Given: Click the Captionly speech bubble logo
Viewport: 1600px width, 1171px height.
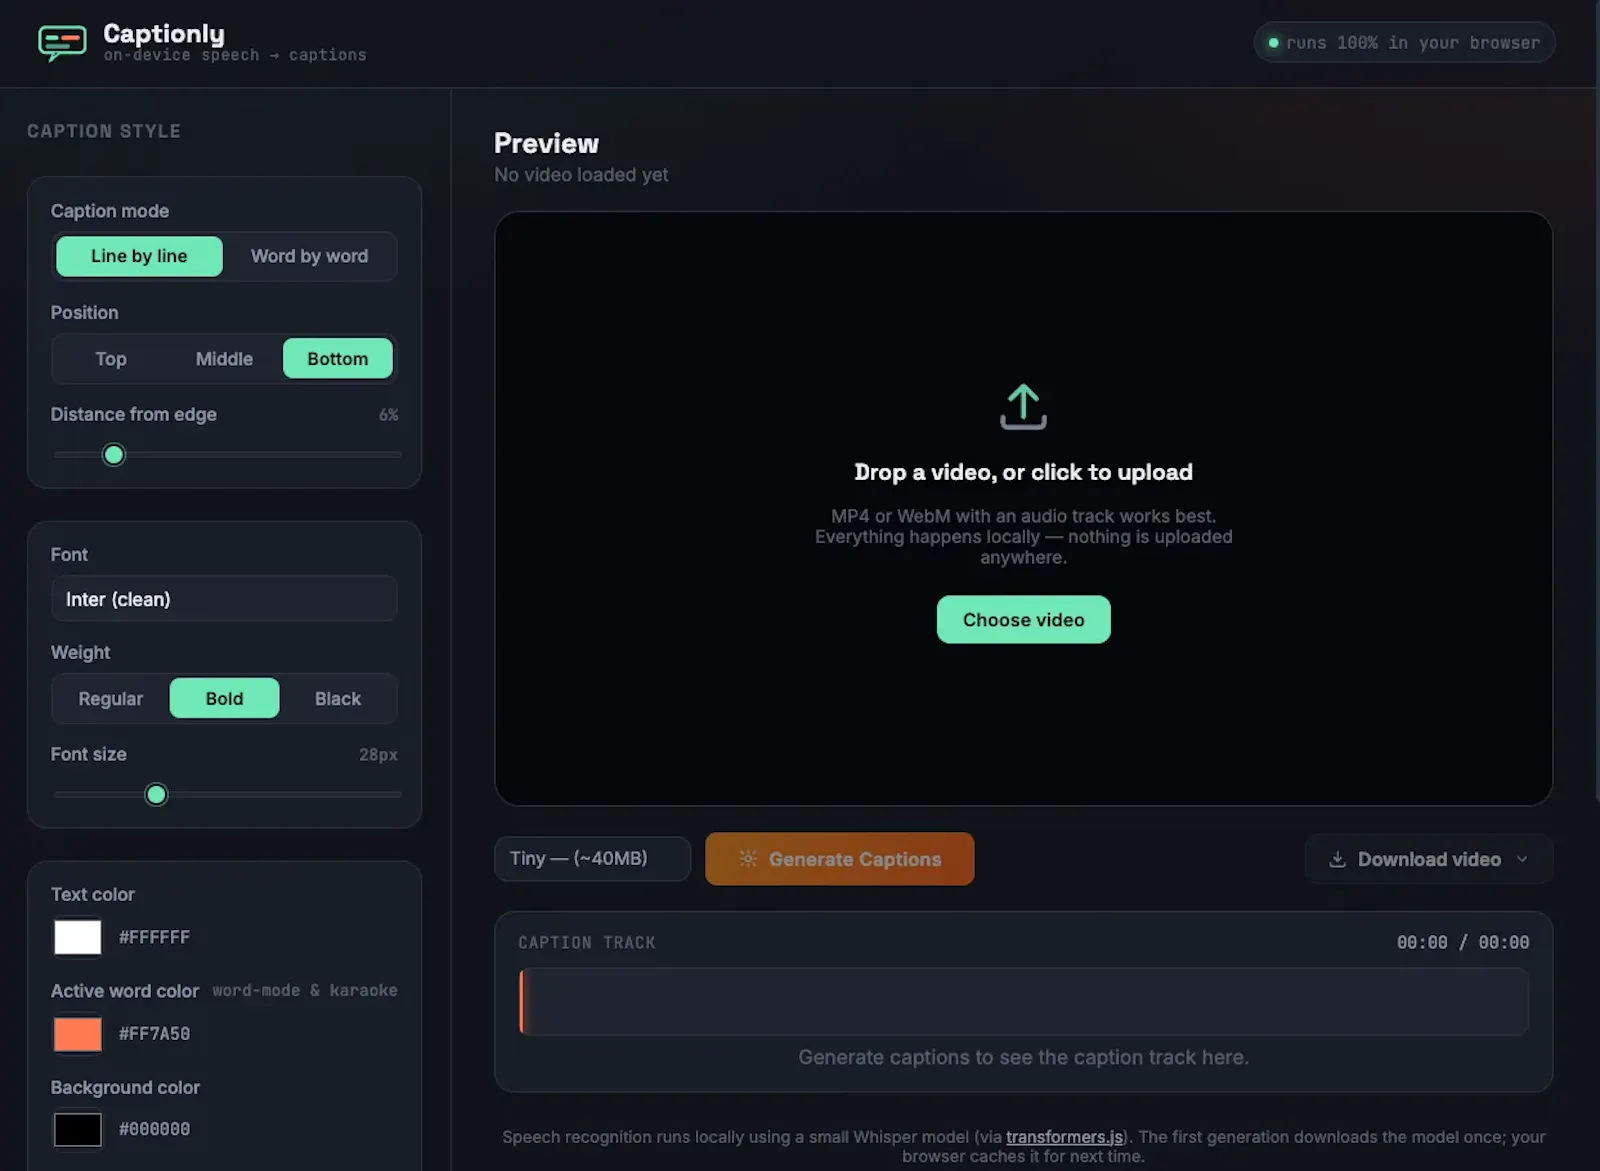Looking at the screenshot, I should (62, 43).
